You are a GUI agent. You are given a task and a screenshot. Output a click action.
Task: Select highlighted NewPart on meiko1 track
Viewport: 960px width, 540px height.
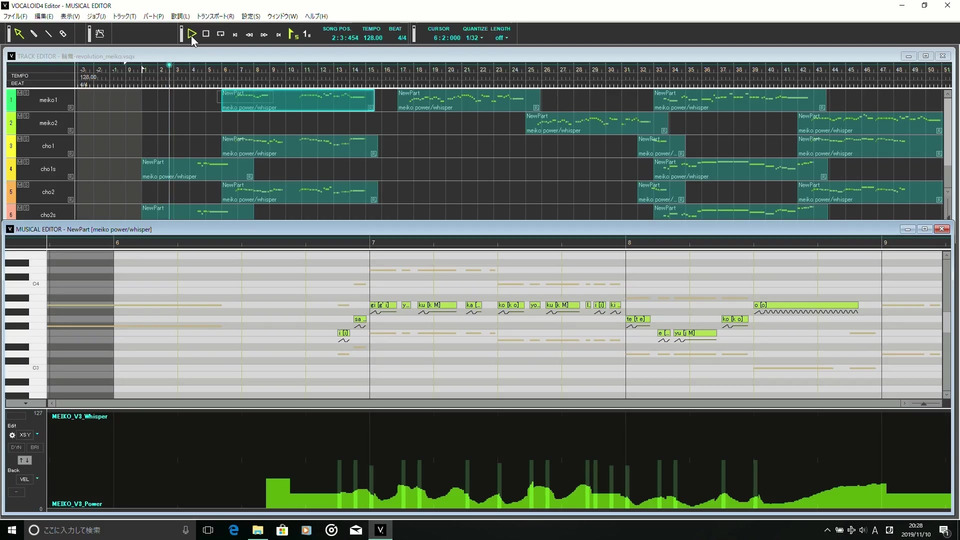tap(298, 100)
